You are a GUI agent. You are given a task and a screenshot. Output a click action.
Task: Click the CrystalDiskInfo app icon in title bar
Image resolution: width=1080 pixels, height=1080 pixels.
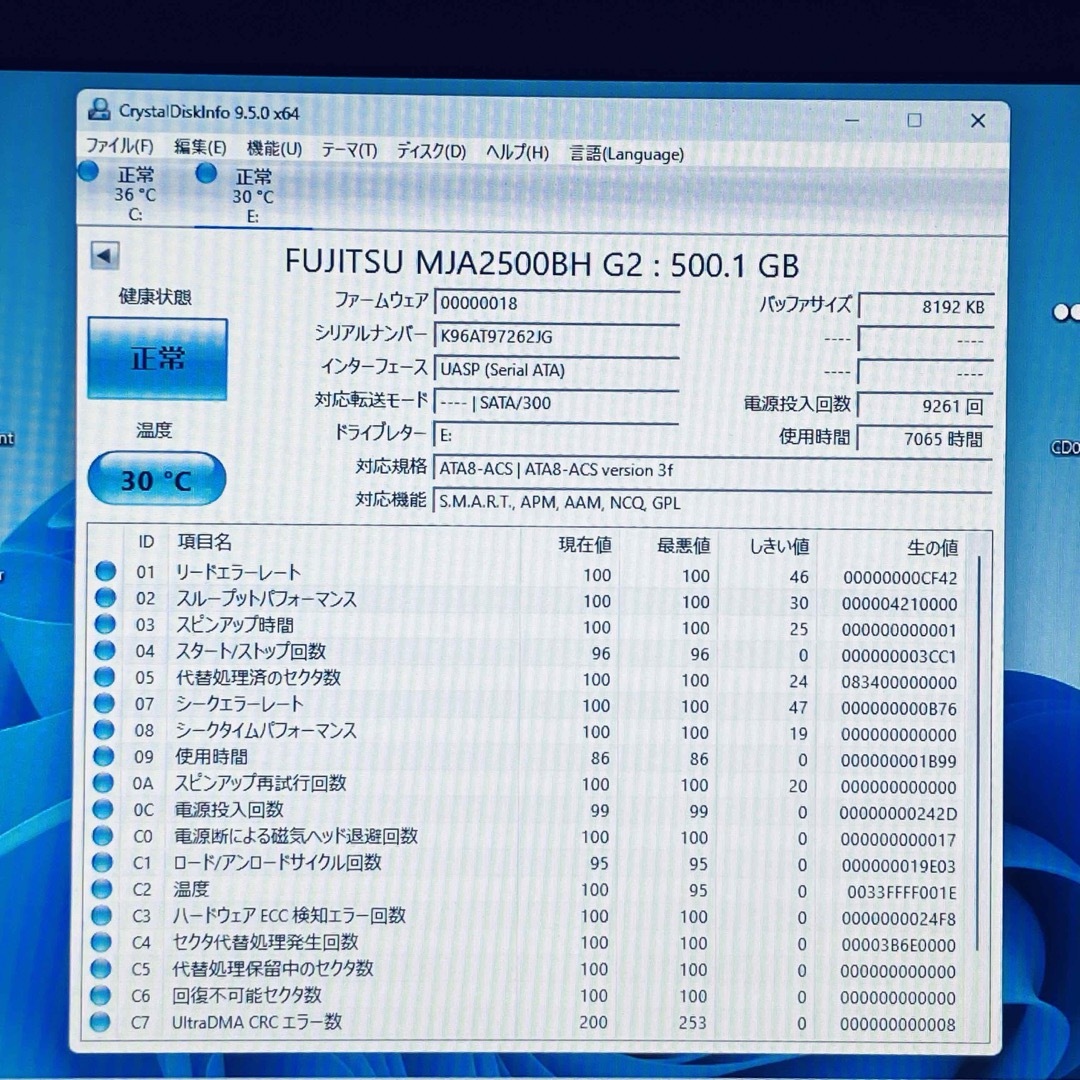pyautogui.click(x=100, y=110)
